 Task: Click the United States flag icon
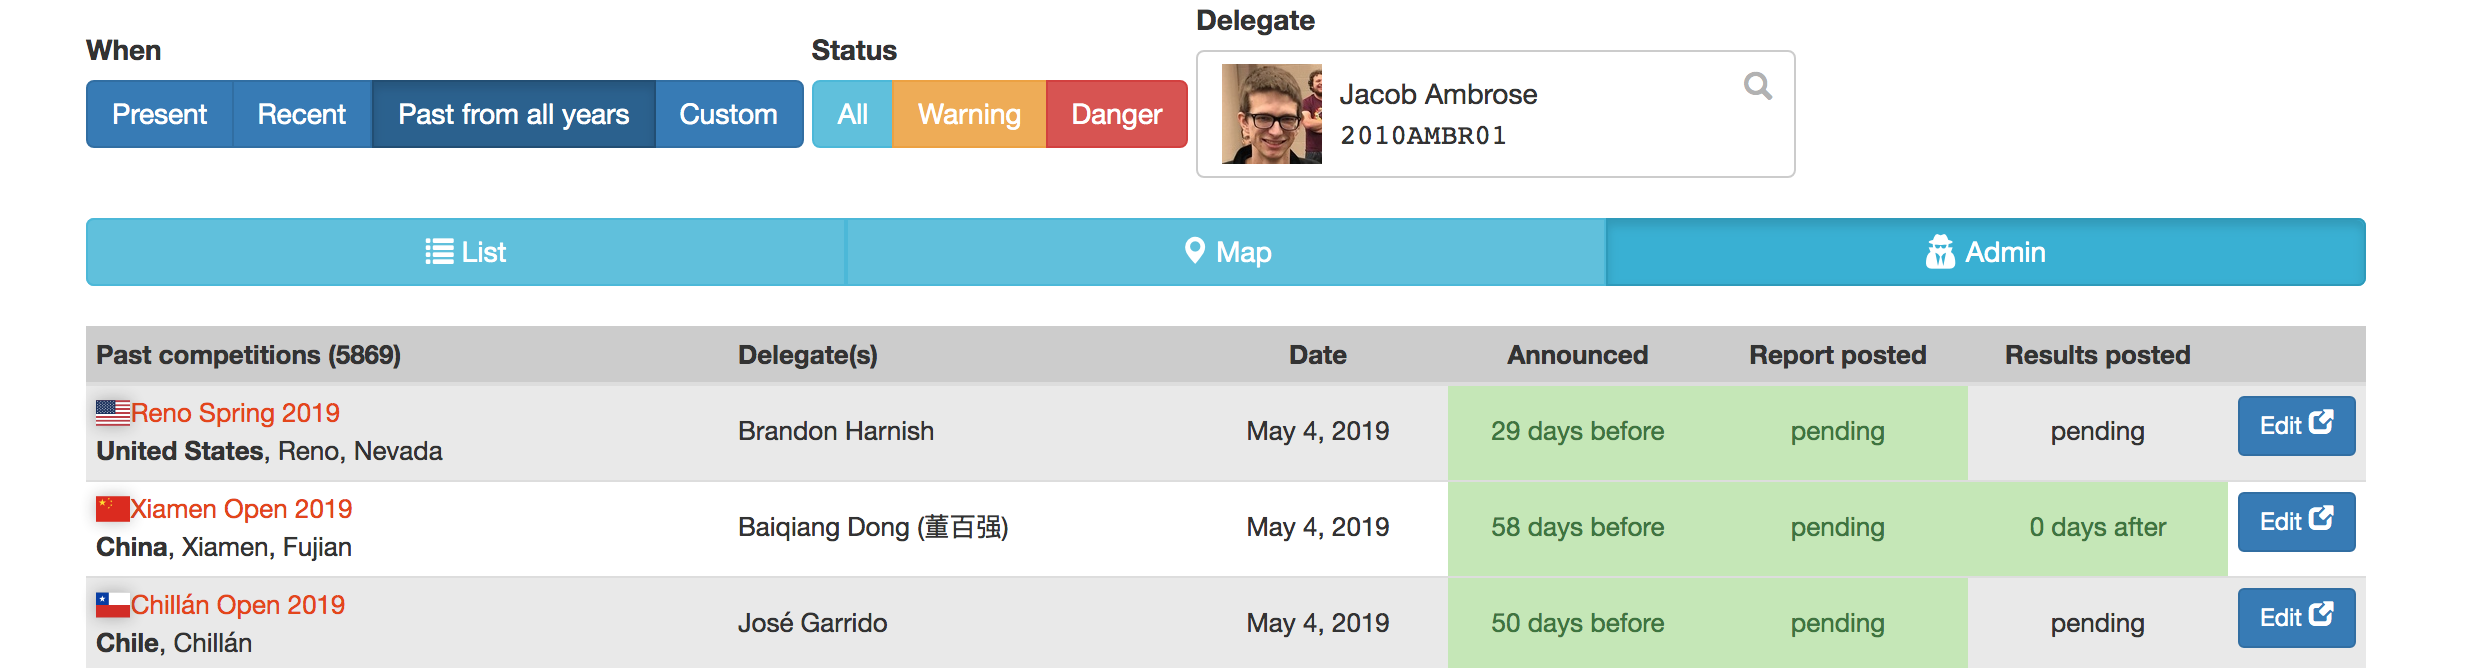click(x=113, y=412)
